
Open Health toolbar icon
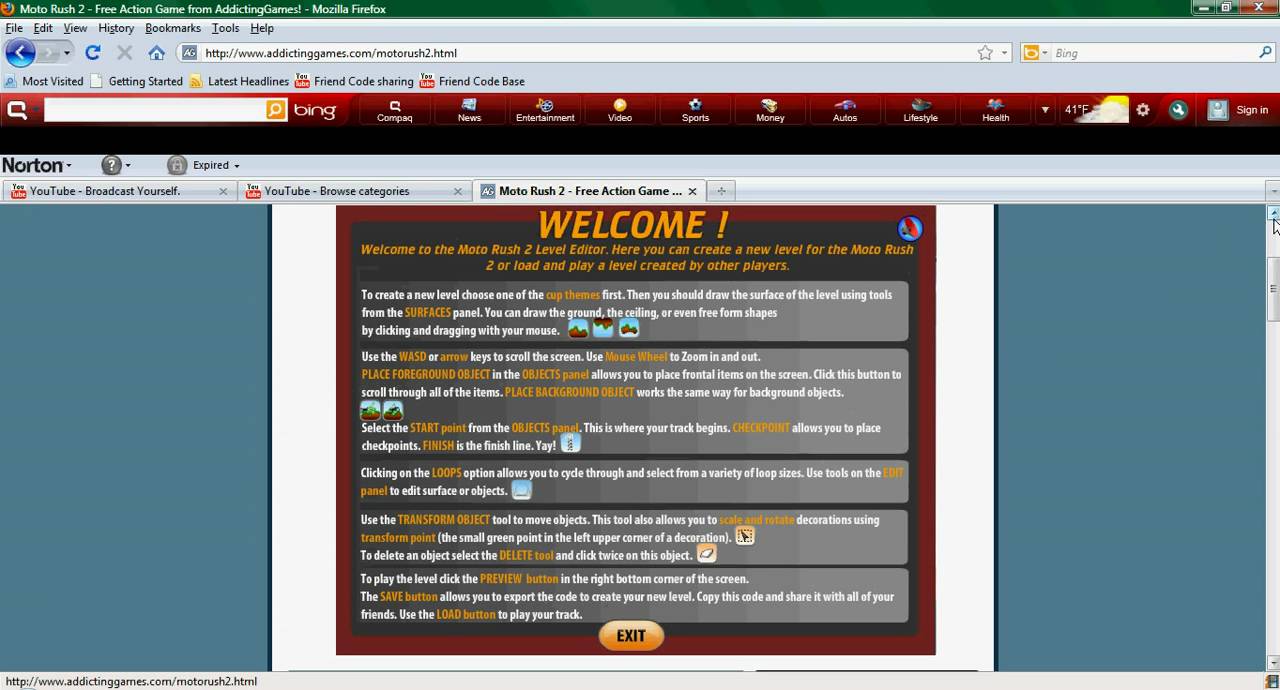click(995, 111)
